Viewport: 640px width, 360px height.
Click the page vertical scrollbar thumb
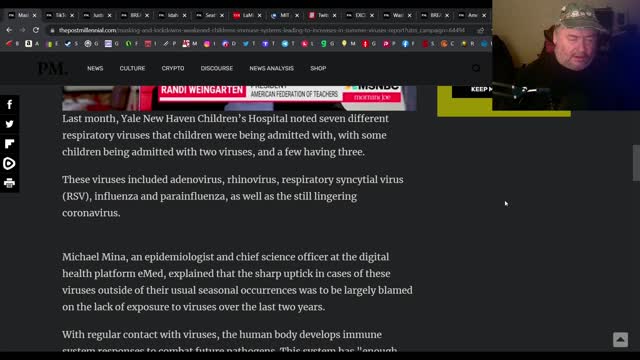[x=636, y=162]
